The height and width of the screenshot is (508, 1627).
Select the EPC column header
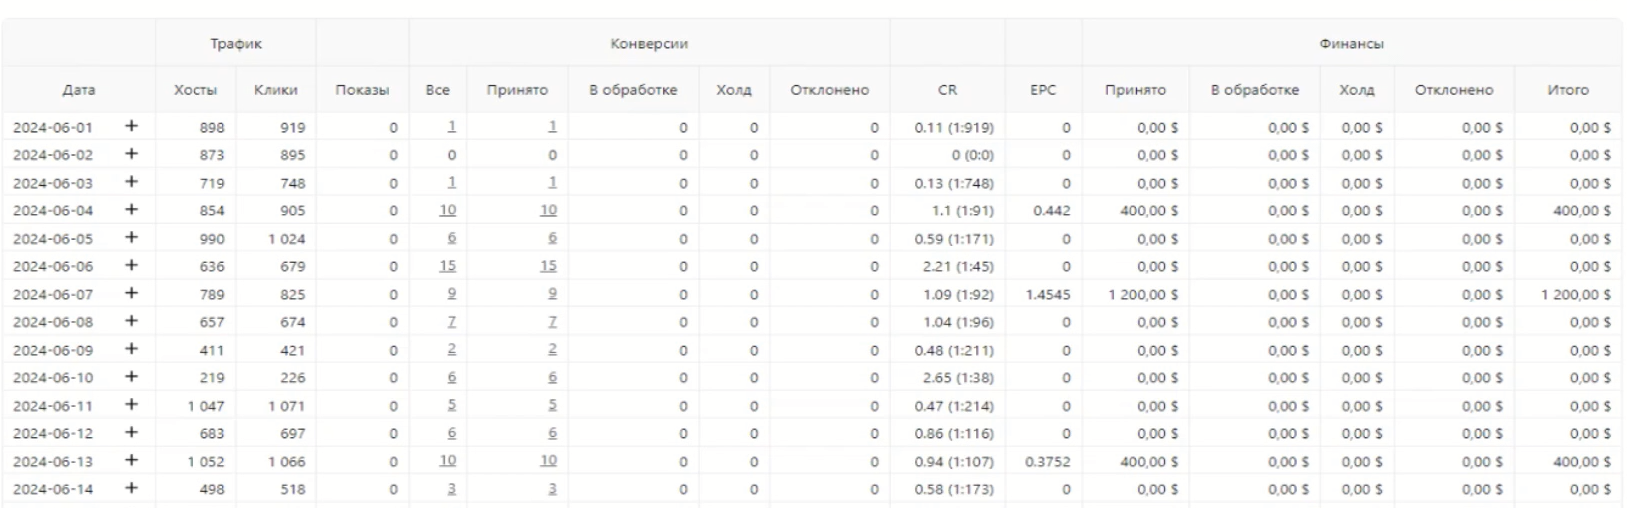pos(1043,90)
